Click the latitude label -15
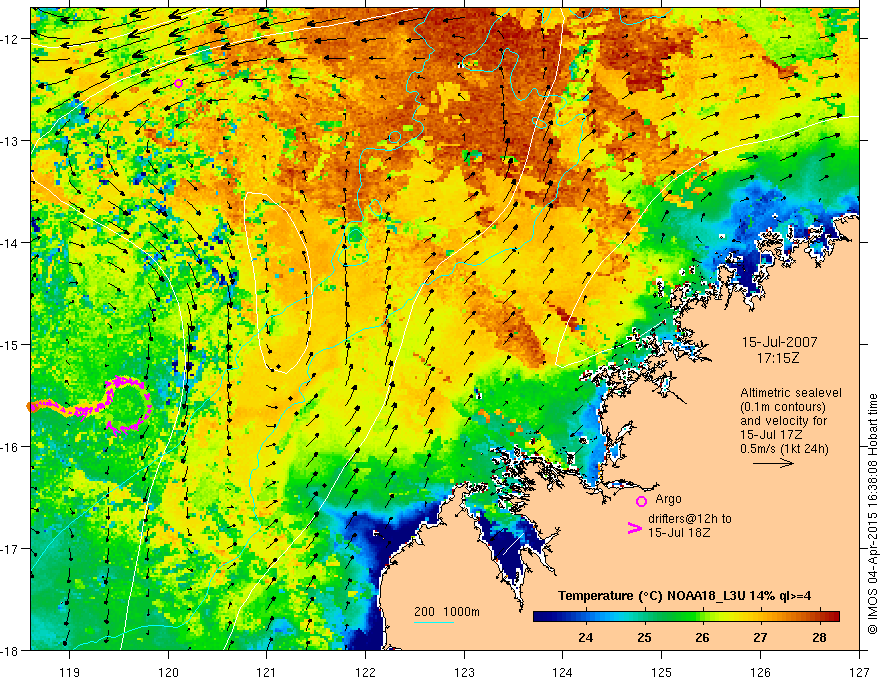 [x=10, y=344]
